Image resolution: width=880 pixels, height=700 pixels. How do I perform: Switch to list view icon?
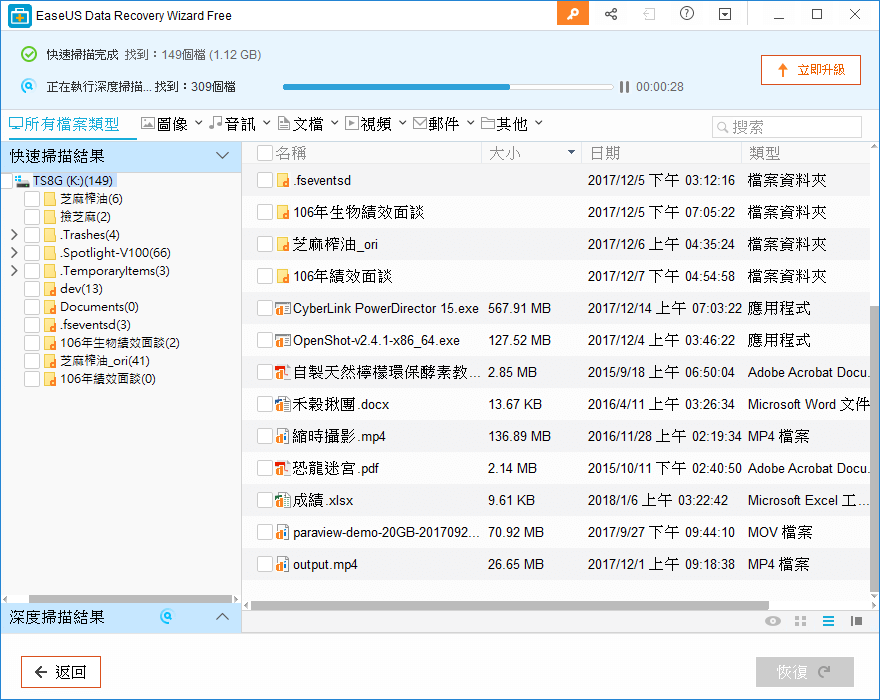[x=828, y=621]
